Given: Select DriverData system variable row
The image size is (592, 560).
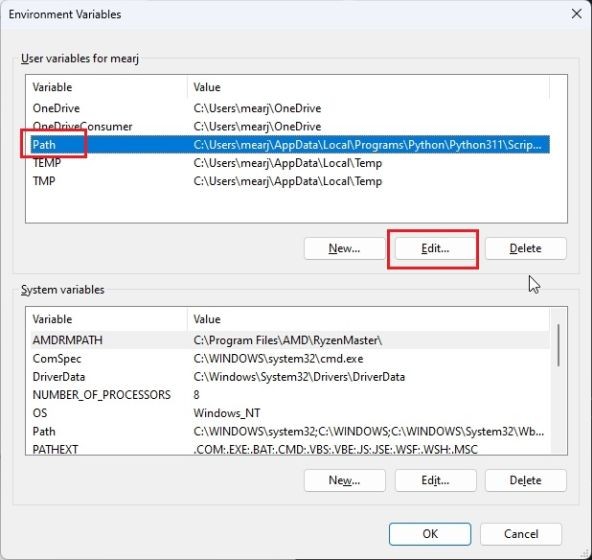Looking at the screenshot, I should (290, 376).
